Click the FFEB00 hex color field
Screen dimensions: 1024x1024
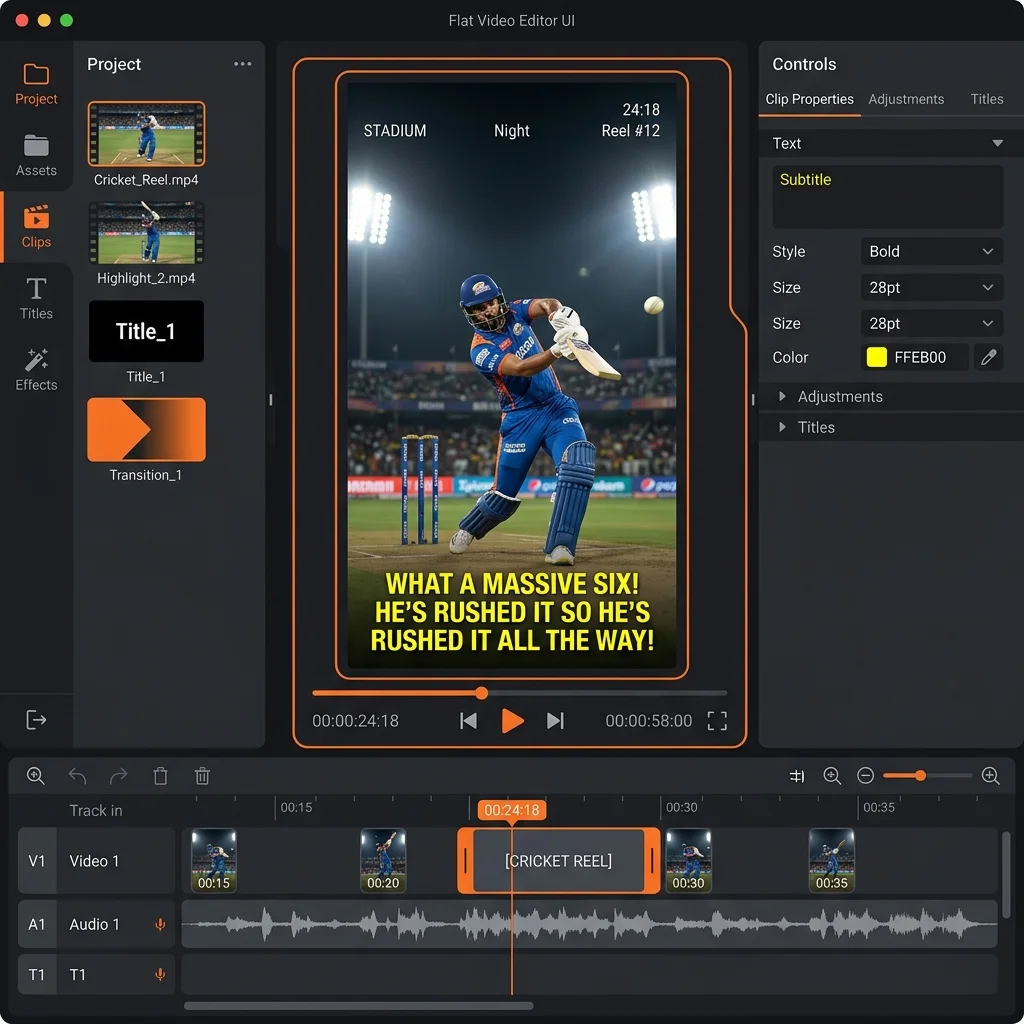pos(915,357)
